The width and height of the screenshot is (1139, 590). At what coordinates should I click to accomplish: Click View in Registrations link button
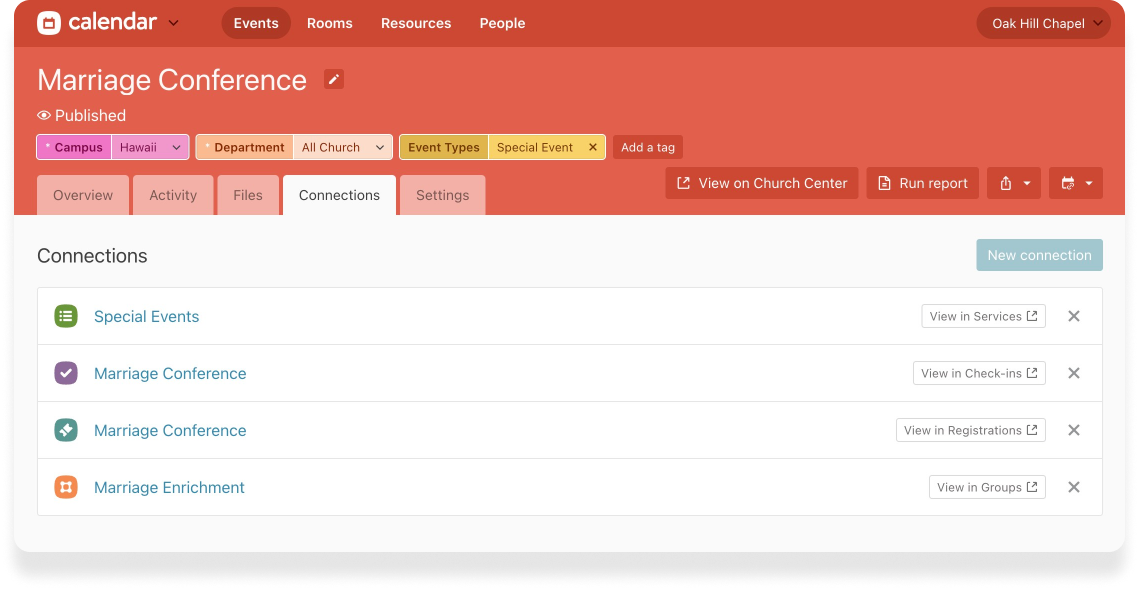[x=970, y=430]
